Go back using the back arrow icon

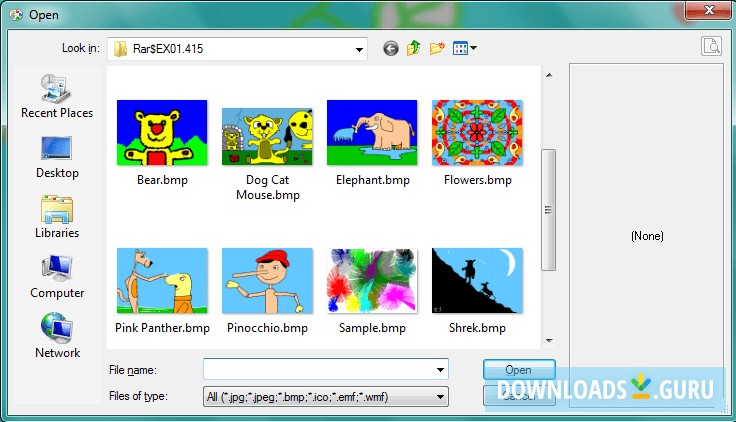click(x=391, y=48)
